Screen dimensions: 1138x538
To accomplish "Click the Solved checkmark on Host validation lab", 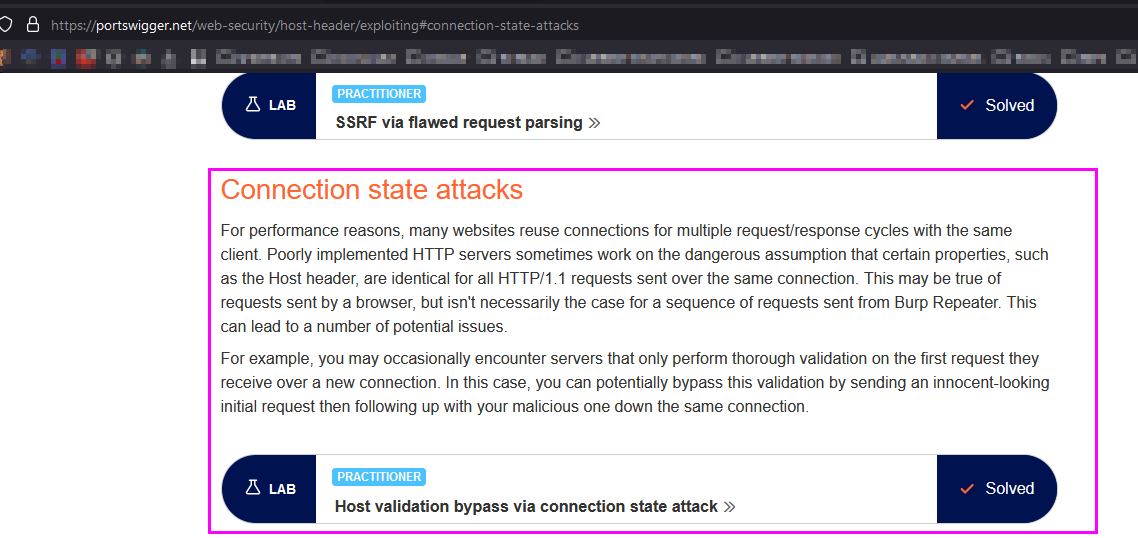I will point(967,489).
